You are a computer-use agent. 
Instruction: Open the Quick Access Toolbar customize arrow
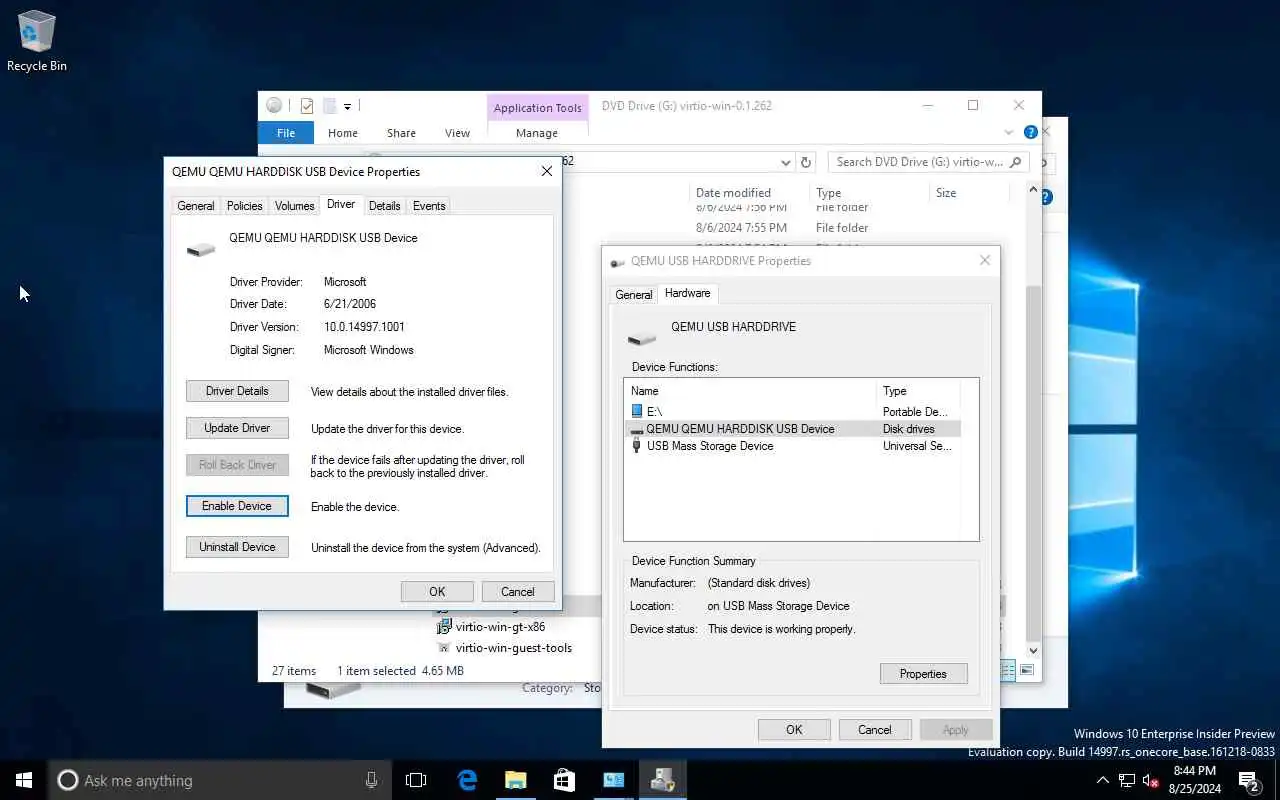pyautogui.click(x=347, y=106)
